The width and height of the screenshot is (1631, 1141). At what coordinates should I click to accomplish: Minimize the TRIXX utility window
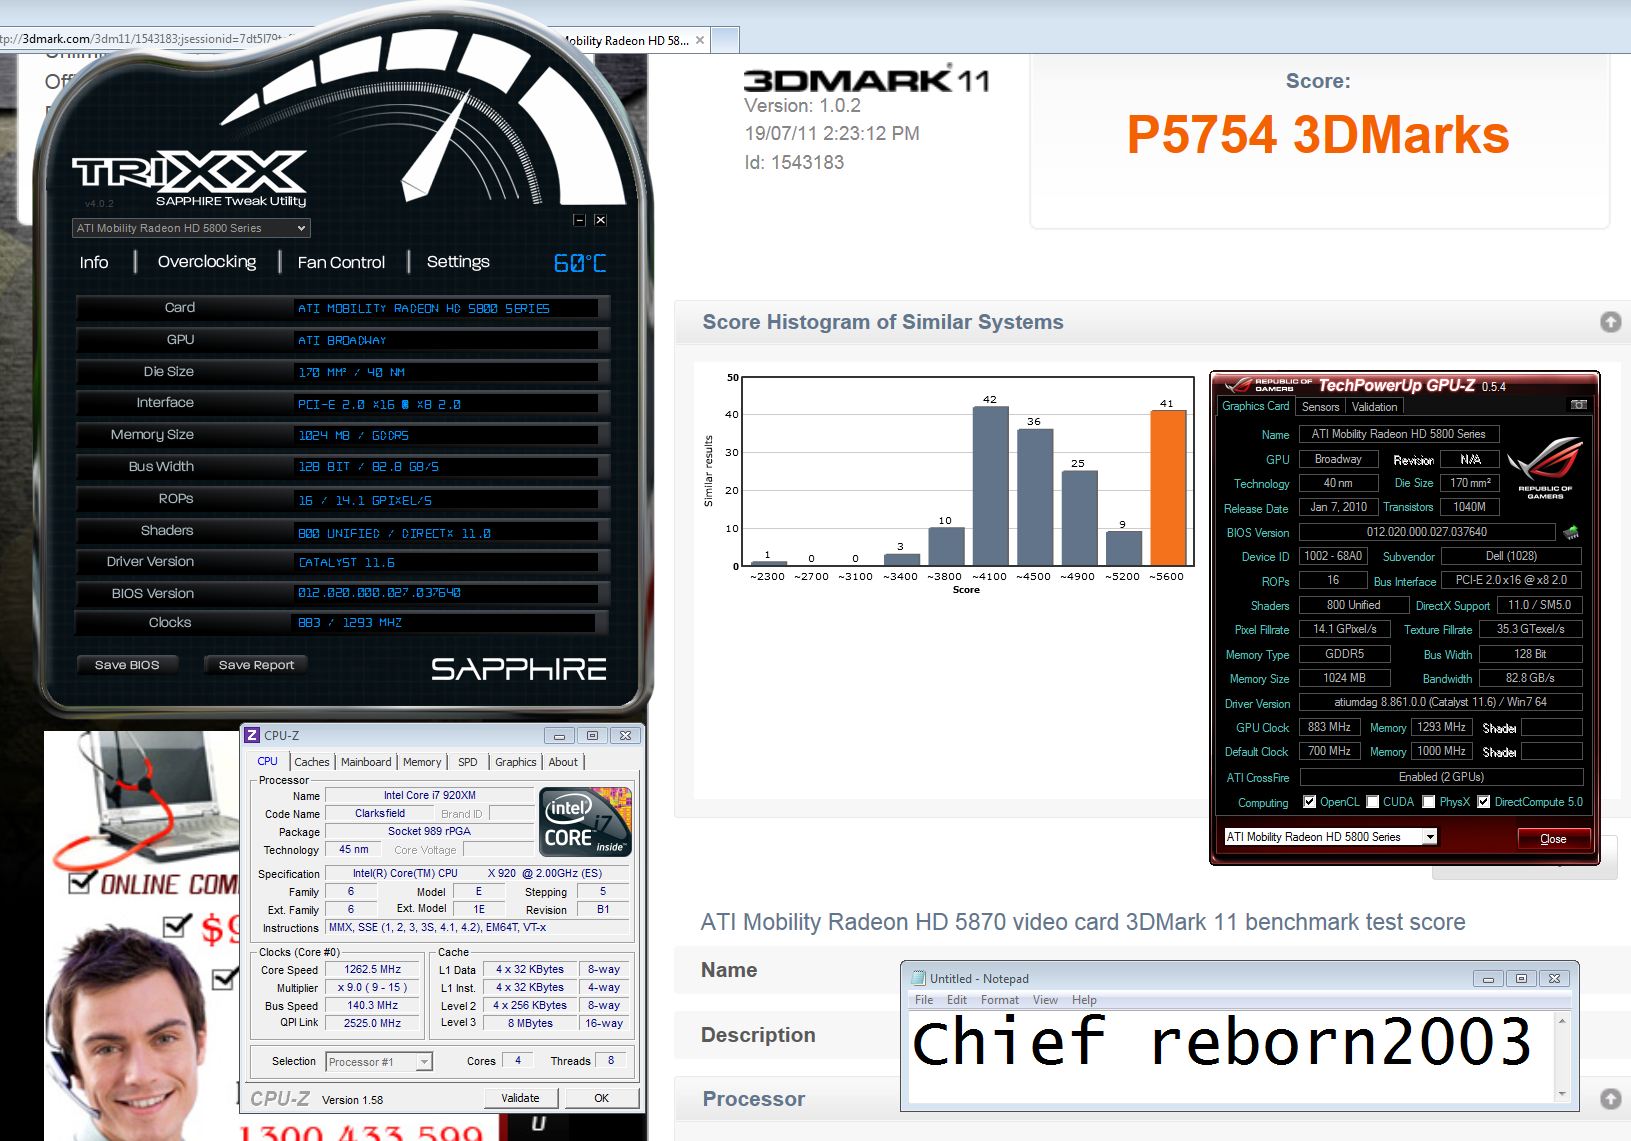[579, 220]
